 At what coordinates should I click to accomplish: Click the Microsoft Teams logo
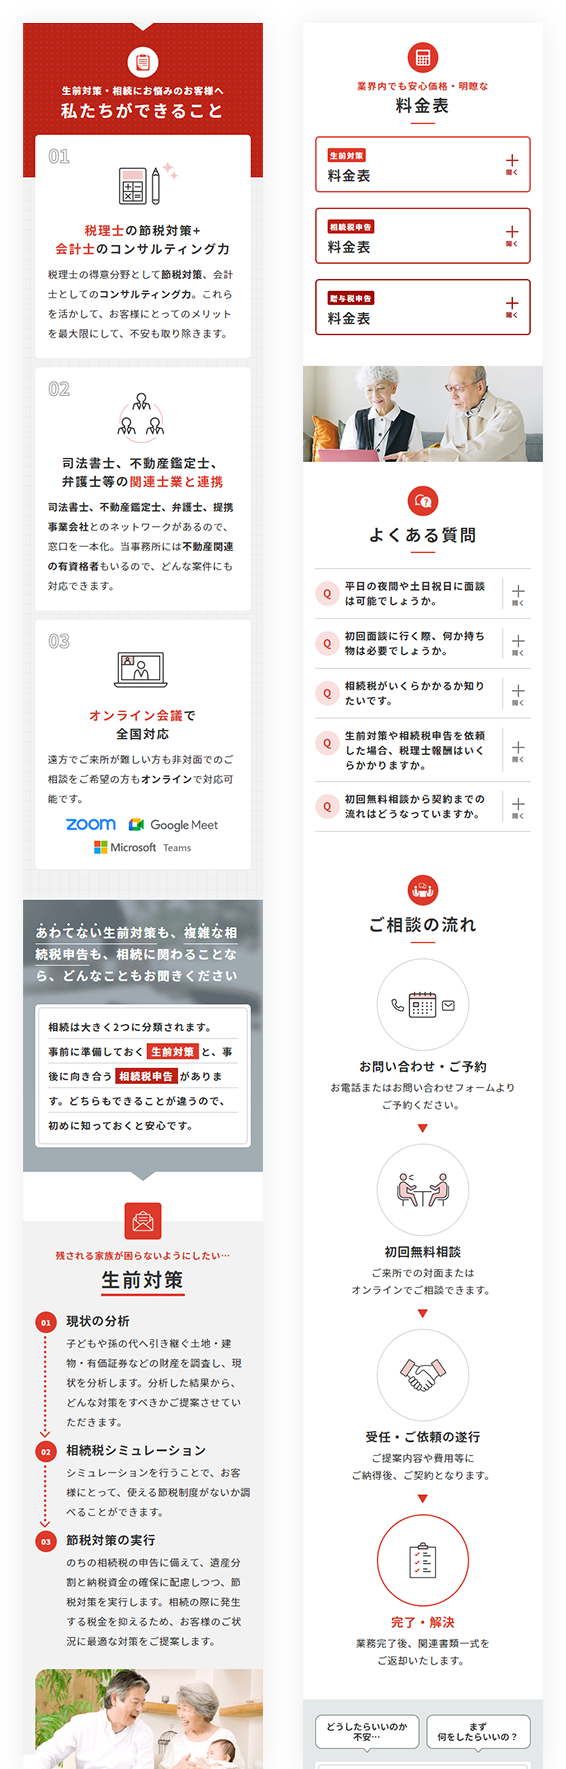click(x=143, y=847)
